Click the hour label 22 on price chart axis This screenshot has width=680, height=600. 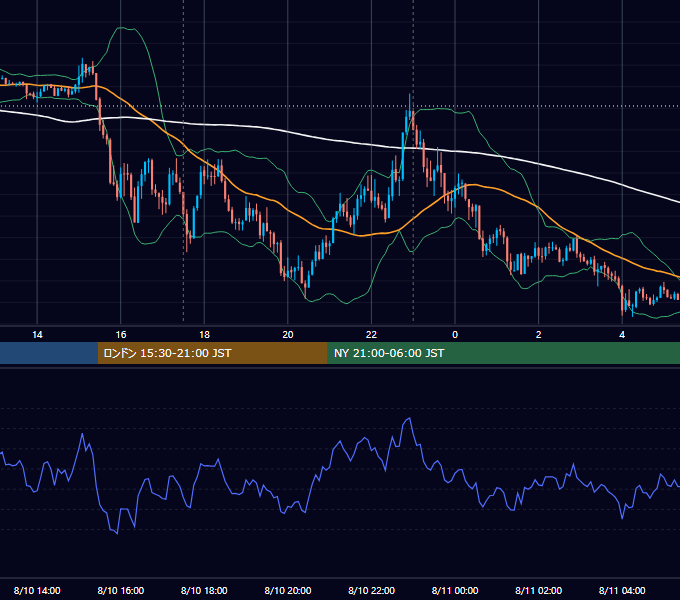[371, 335]
